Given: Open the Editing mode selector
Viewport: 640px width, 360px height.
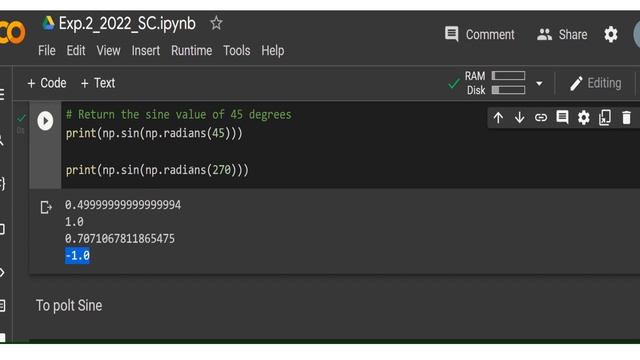Looking at the screenshot, I should click(x=596, y=83).
